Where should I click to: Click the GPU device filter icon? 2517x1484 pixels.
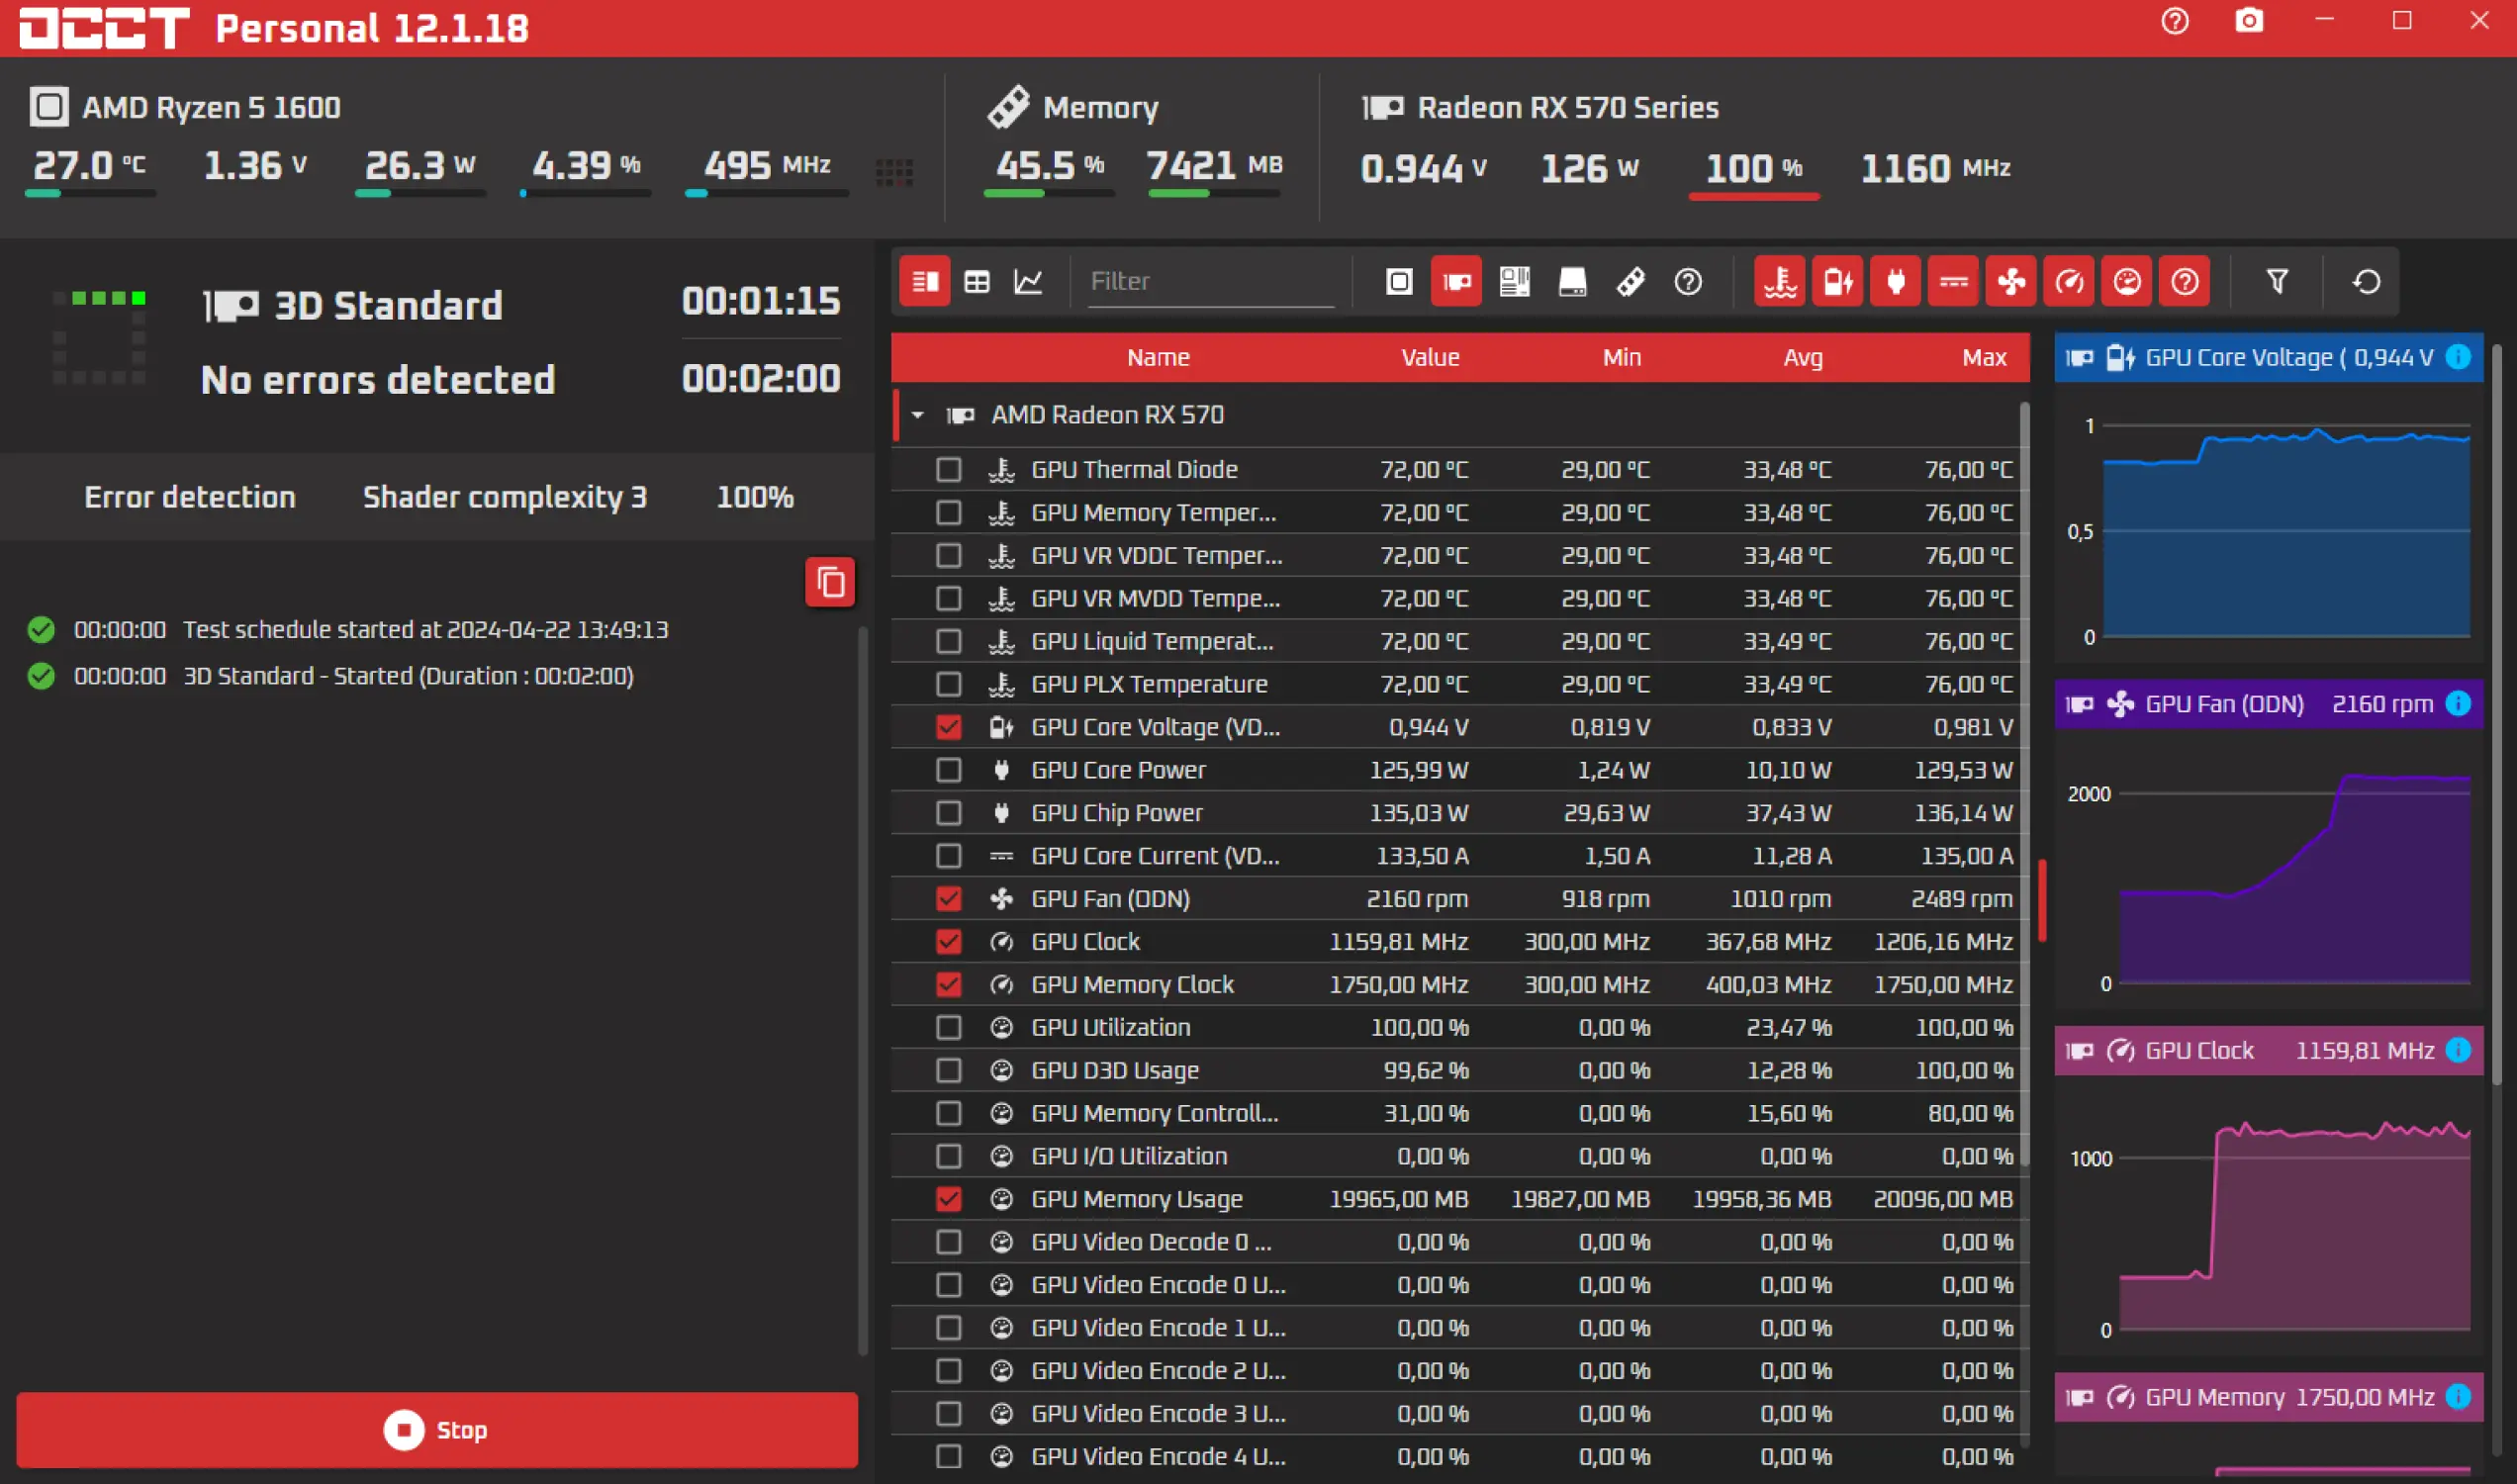1456,282
